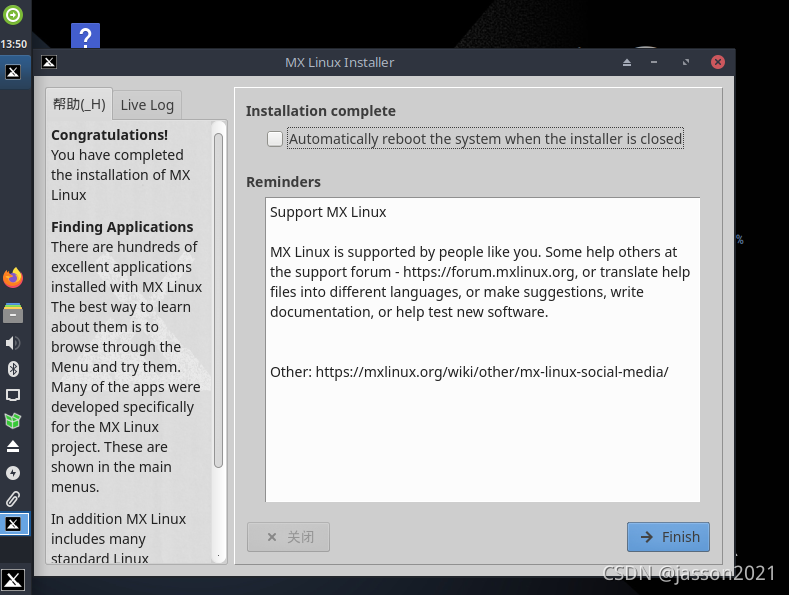The image size is (789, 595).
Task: Click the 'Finding Applications' heading
Action: click(x=122, y=227)
